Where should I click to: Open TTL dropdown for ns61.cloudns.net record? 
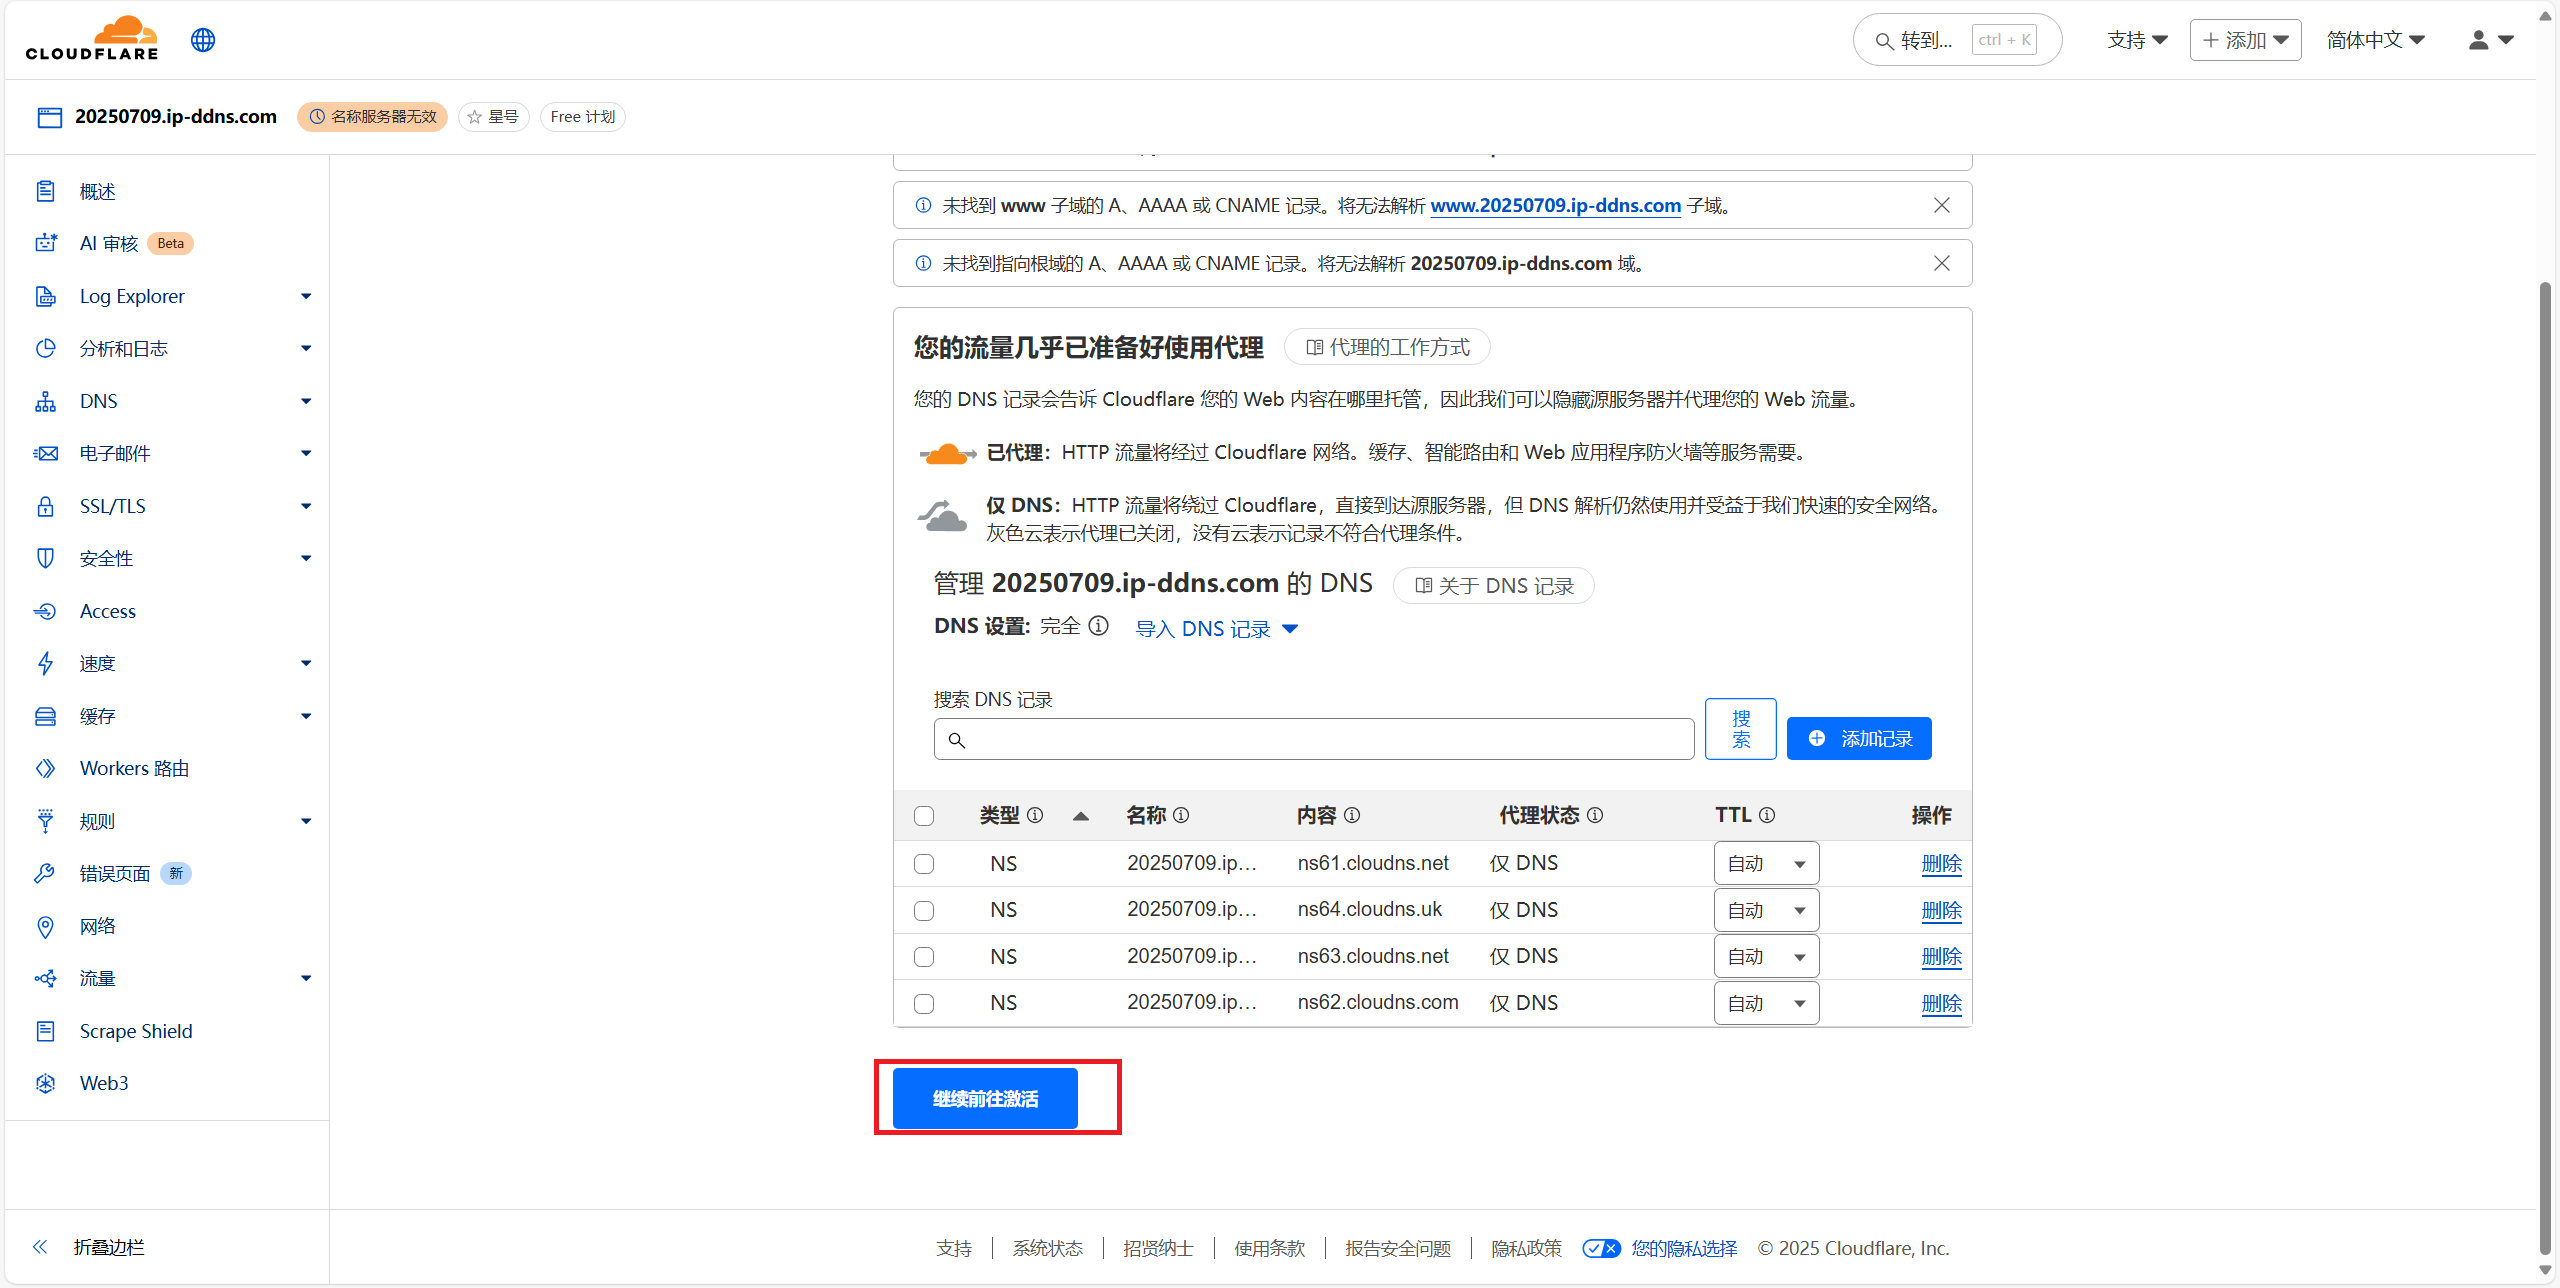coord(1766,864)
